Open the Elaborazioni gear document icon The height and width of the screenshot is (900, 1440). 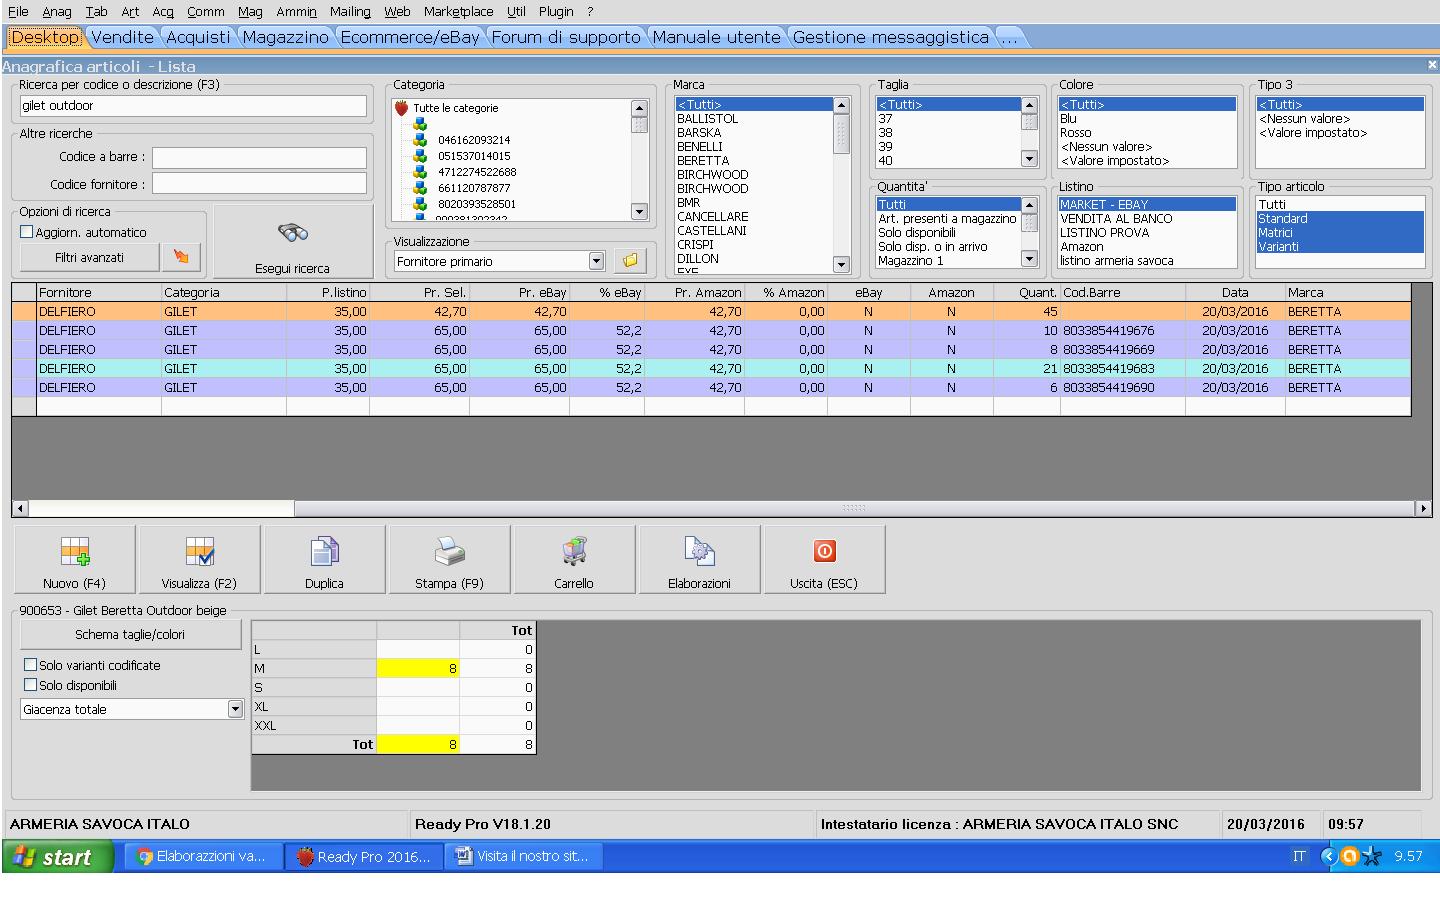(699, 551)
